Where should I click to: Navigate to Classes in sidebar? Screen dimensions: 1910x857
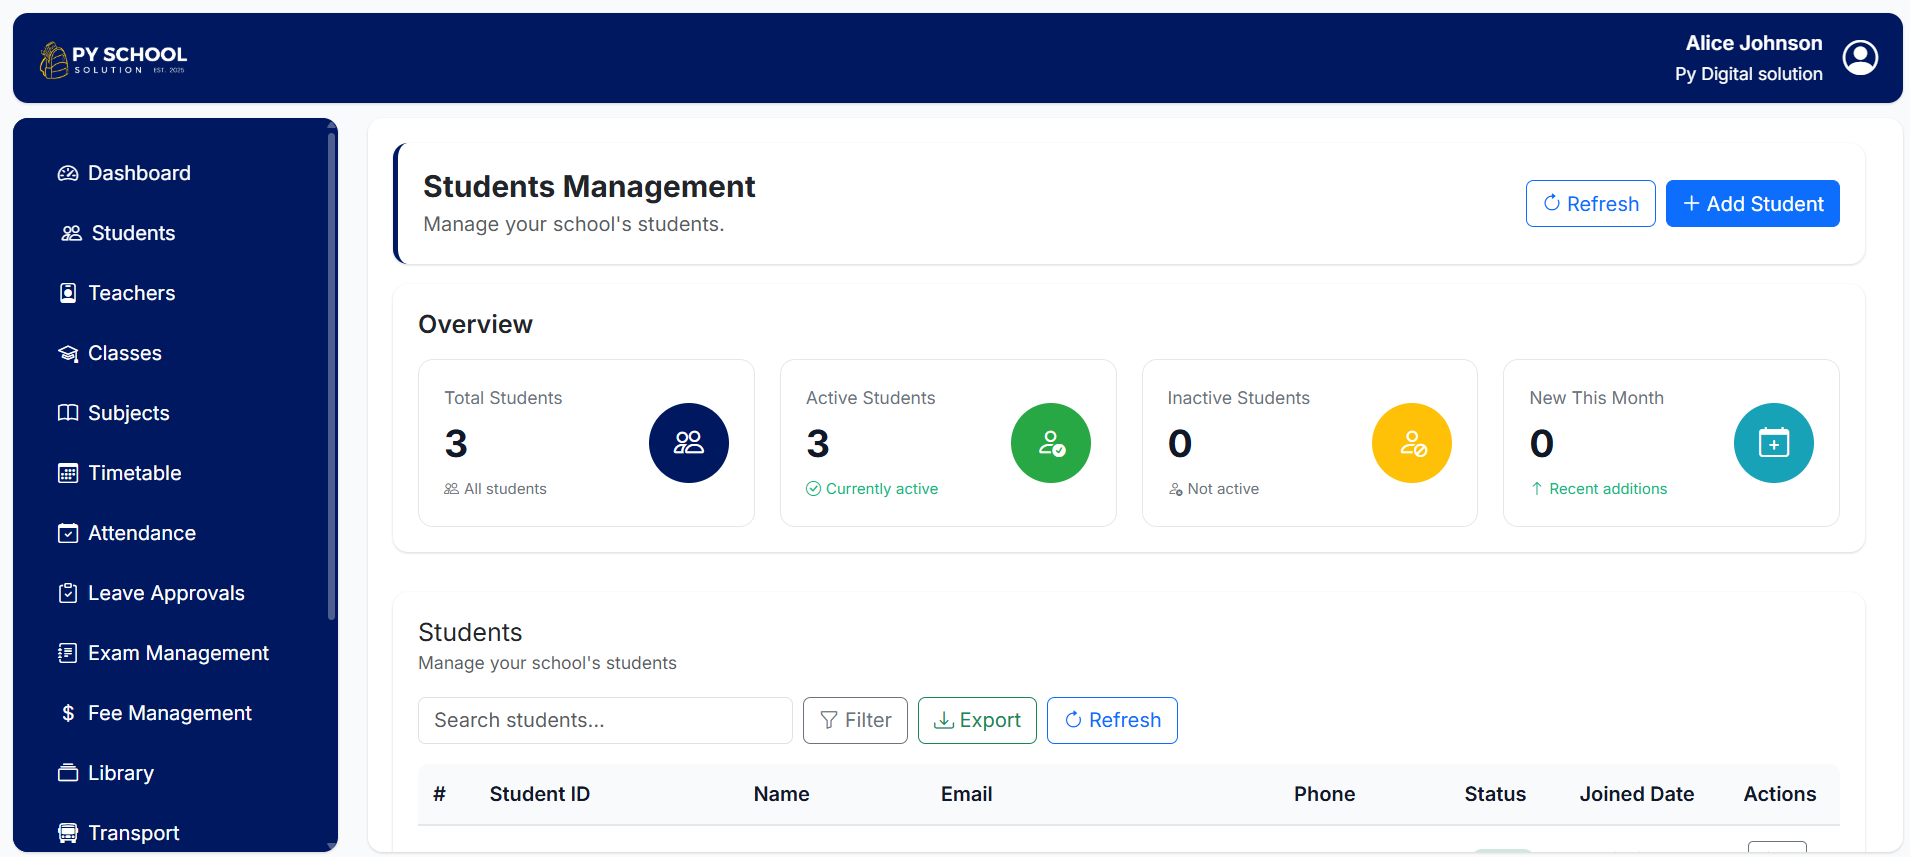coord(109,353)
